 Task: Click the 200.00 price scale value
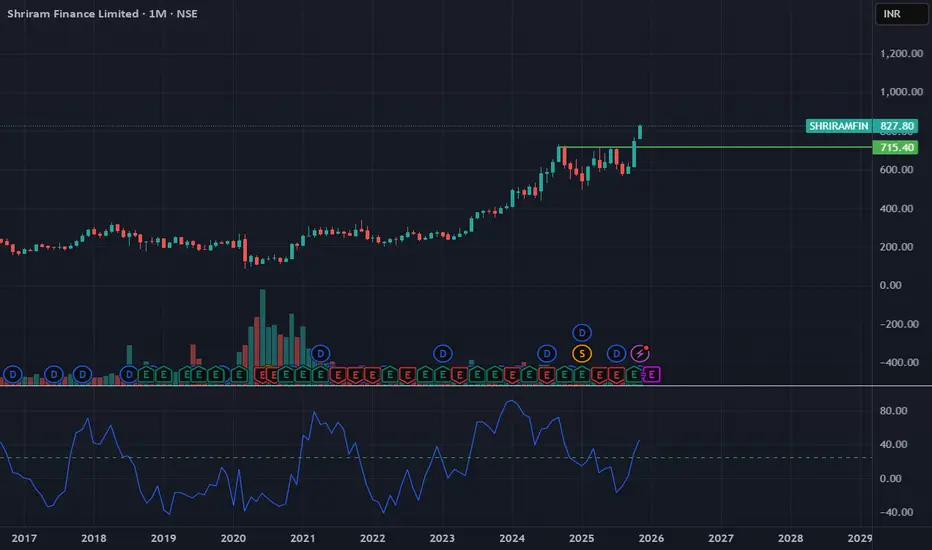tap(896, 247)
